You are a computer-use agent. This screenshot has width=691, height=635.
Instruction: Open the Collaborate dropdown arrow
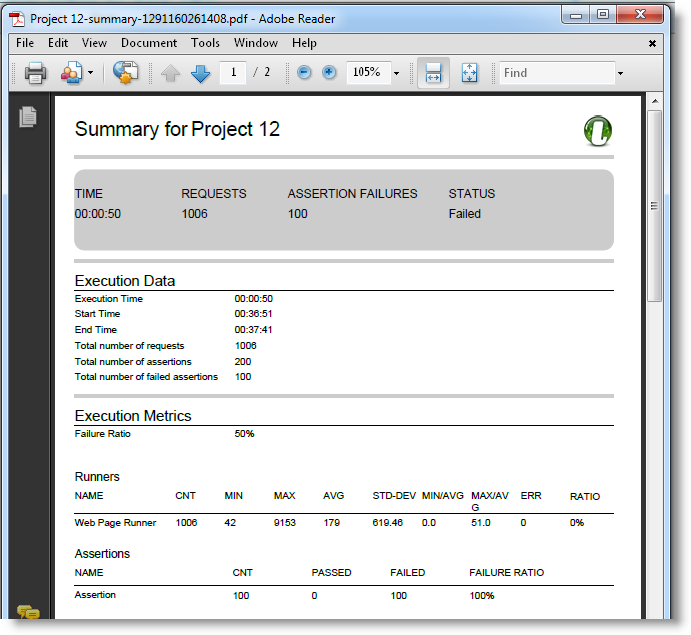pyautogui.click(x=90, y=73)
